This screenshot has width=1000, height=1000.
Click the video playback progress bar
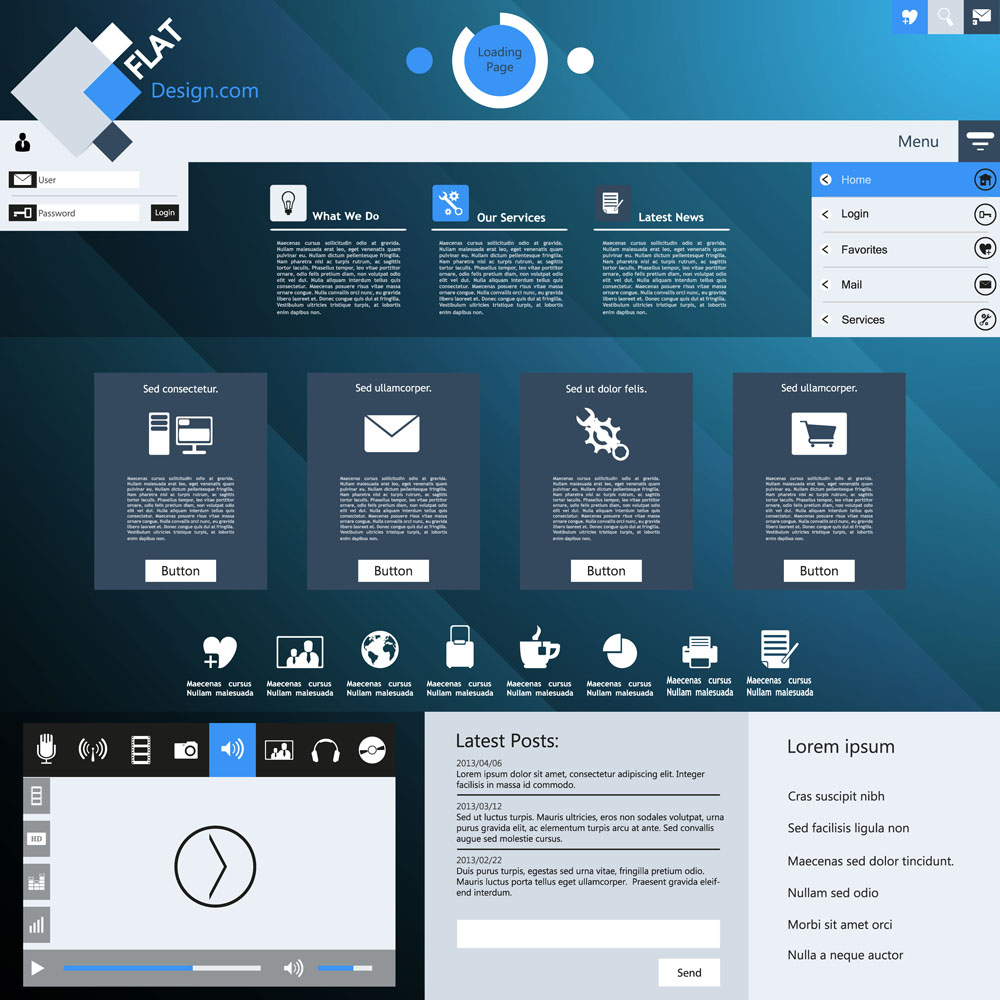pyautogui.click(x=162, y=968)
